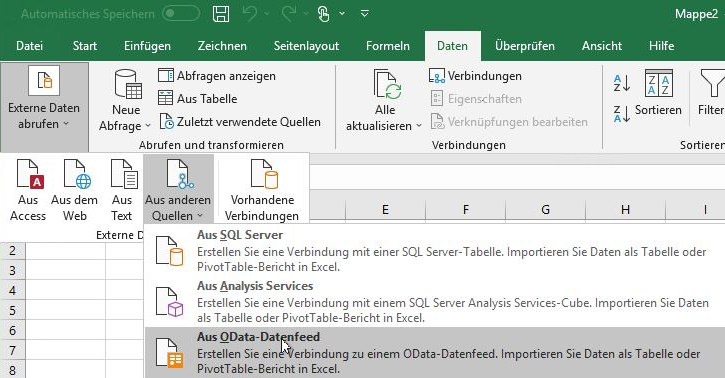Viewport: 725px width, 378px height.
Task: Switch to the Ansicht tab
Action: [602, 46]
